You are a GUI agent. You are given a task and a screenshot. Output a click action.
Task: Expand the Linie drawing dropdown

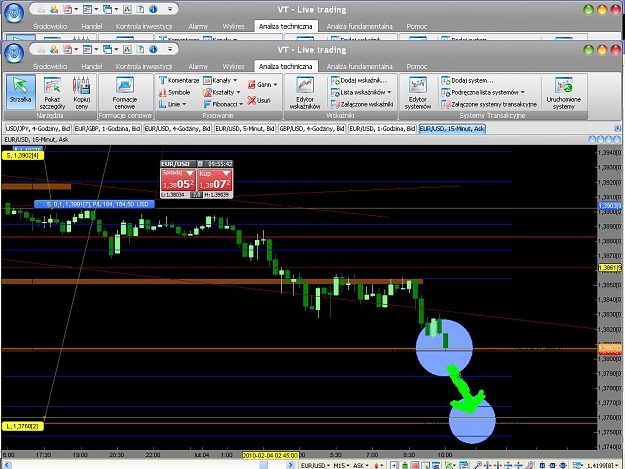pos(173,104)
